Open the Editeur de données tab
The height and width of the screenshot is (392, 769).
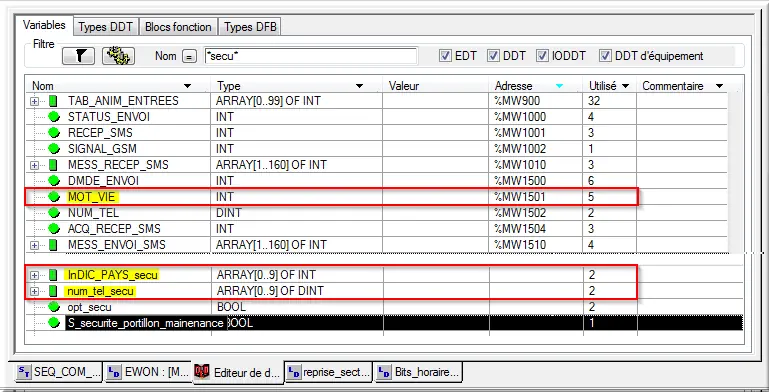tap(238, 372)
